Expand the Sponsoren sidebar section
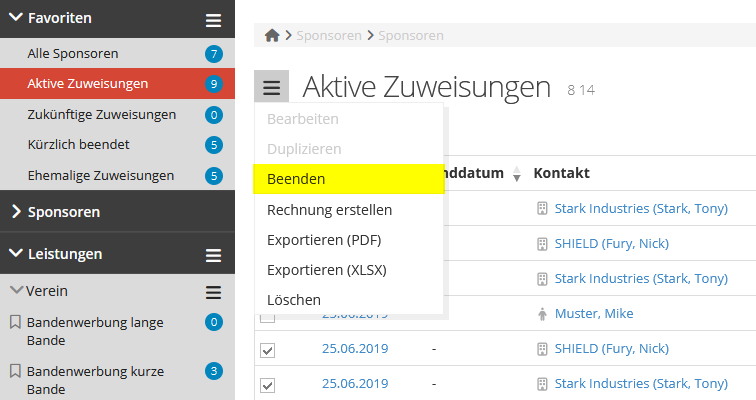Screen dimensions: 756x400 [15, 212]
